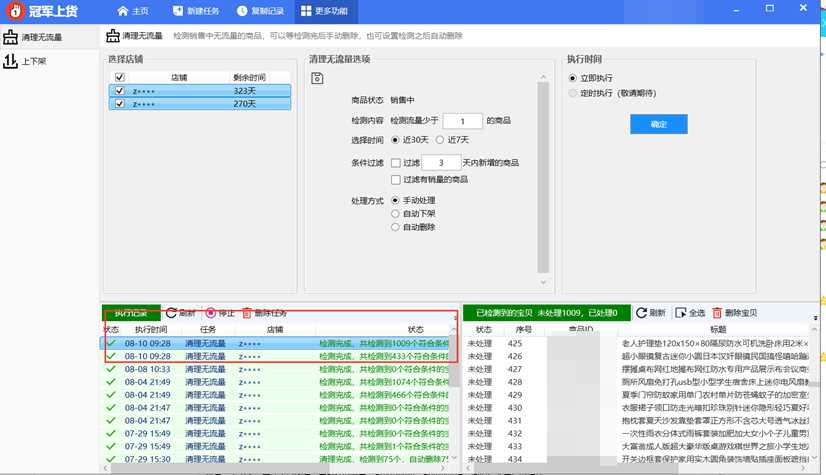Select the 近7天 radio option

point(442,139)
